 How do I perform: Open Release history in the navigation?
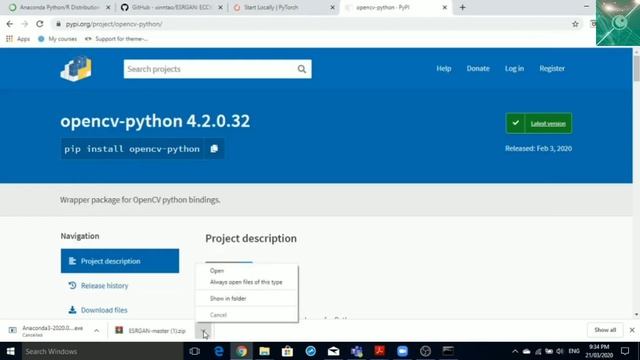pyautogui.click(x=104, y=286)
